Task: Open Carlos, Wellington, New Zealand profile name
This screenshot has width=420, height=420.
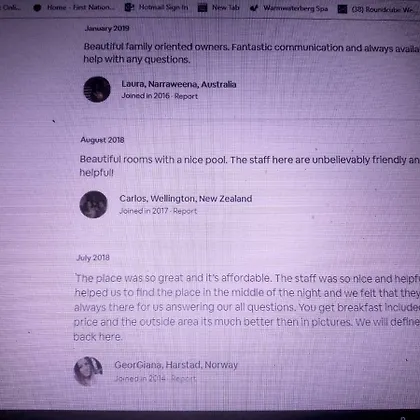Action: tap(186, 199)
